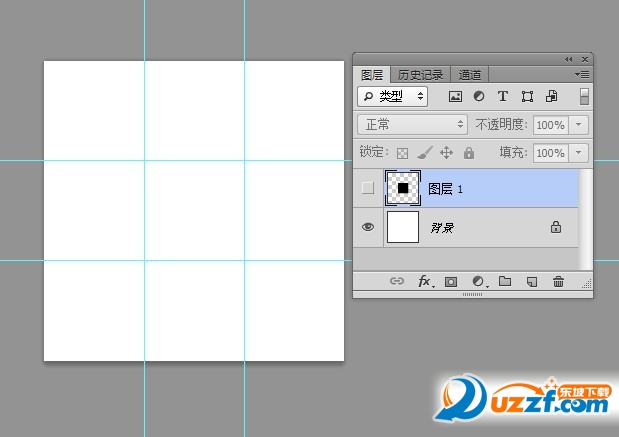This screenshot has height=437, width=619.
Task: Click the 不透明度 100% value field
Action: (551, 125)
